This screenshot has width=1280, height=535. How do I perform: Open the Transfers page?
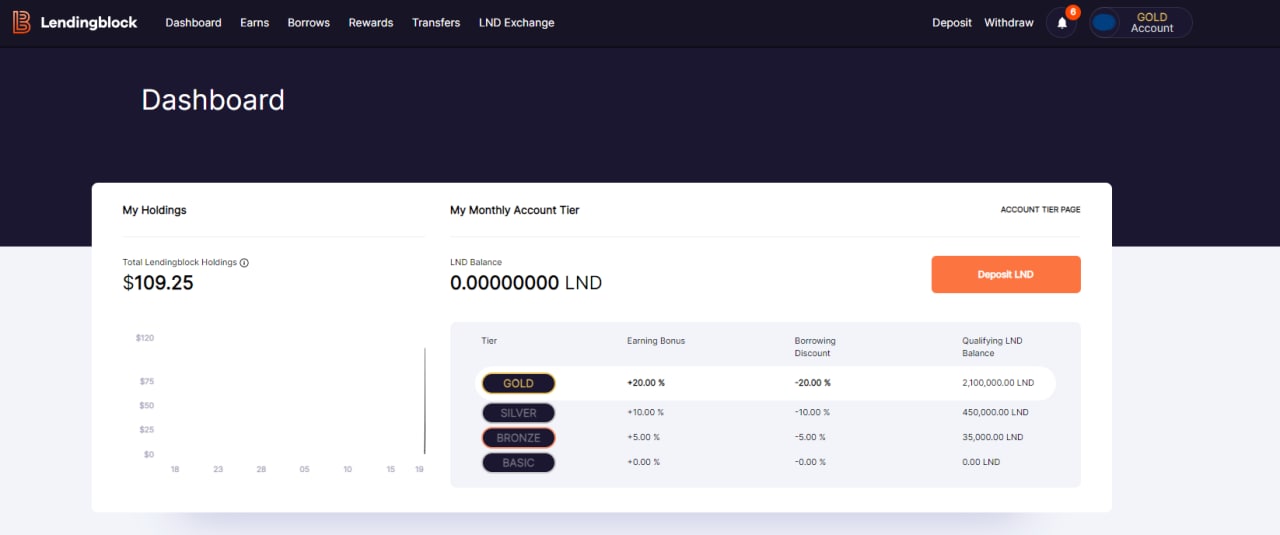point(436,22)
